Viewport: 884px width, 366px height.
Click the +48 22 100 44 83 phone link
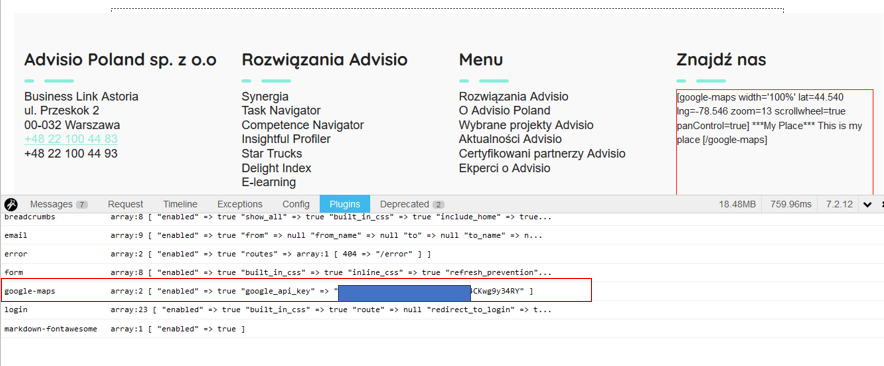[x=71, y=139]
